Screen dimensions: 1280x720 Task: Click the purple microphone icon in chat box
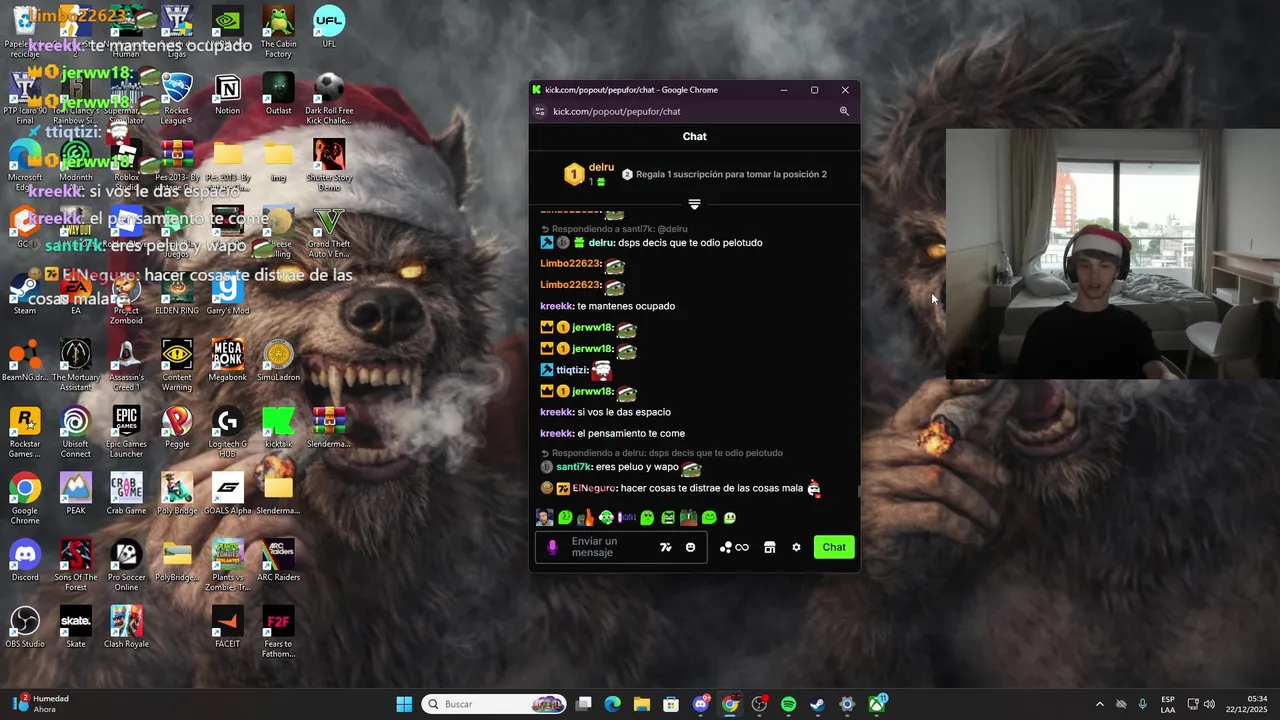coord(552,547)
